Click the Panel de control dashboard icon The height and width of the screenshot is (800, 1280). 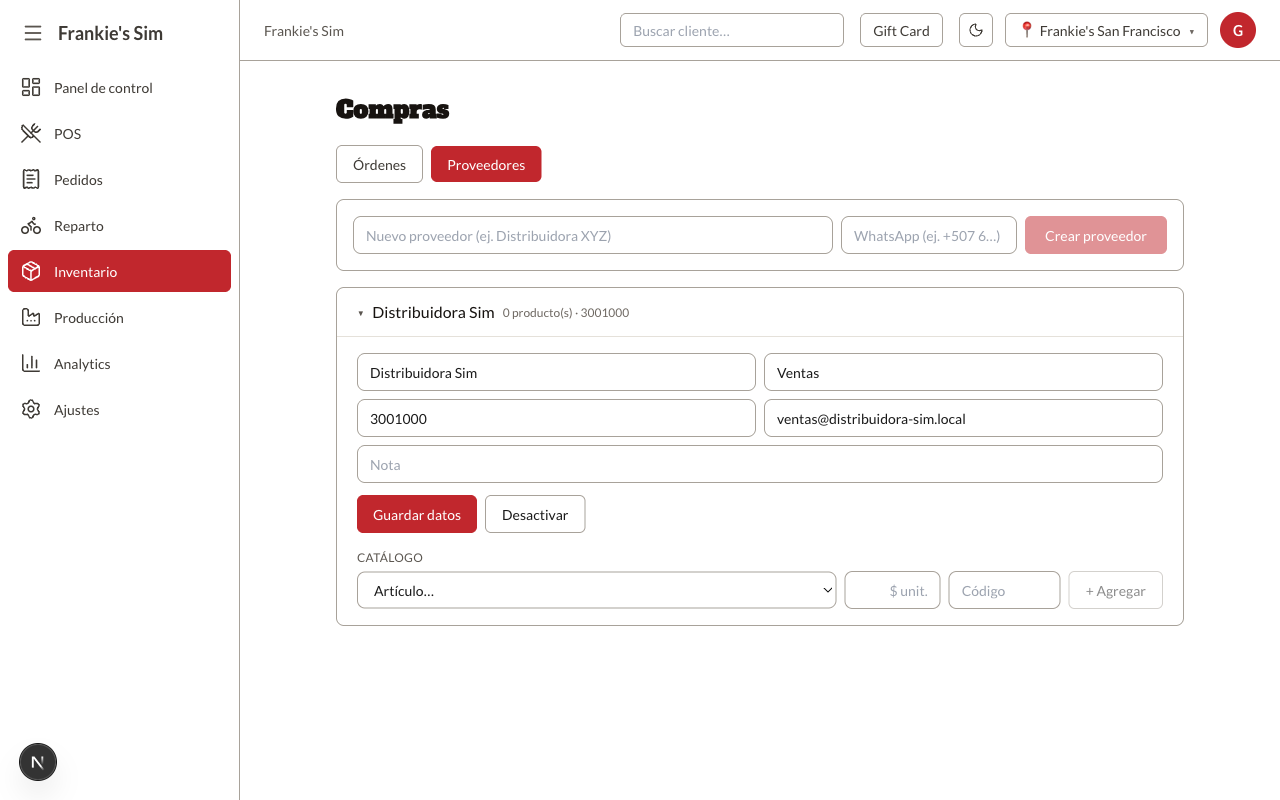coord(31,88)
